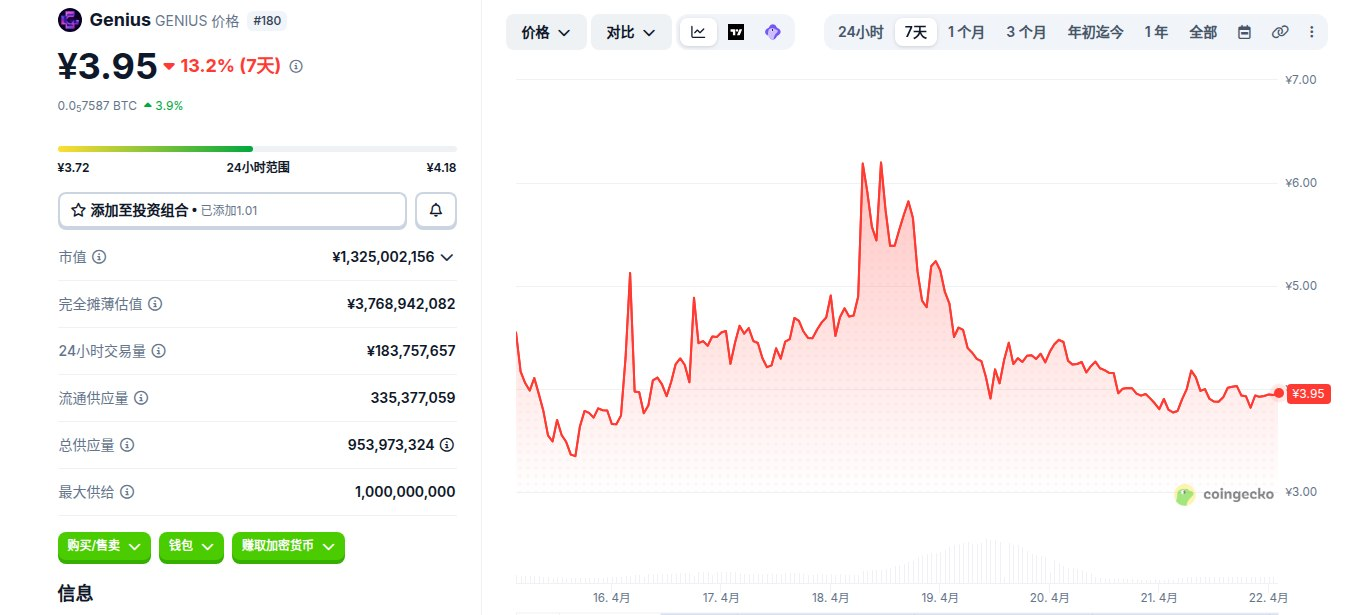Viewport: 1360px width, 615px height.
Task: Select 年初迄今 time range
Action: pos(1095,32)
